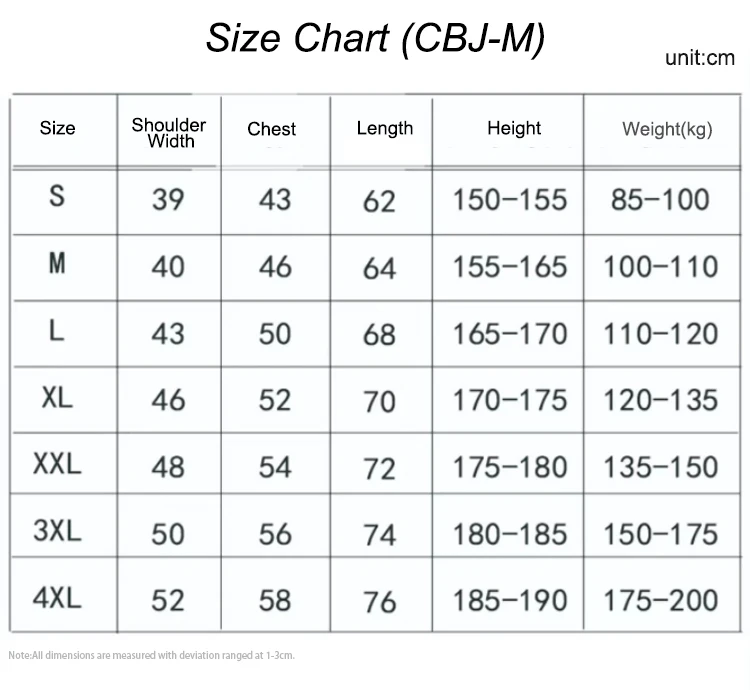Screen dimensions: 750x690
Task: Click the unit:cm label
Action: click(x=699, y=59)
